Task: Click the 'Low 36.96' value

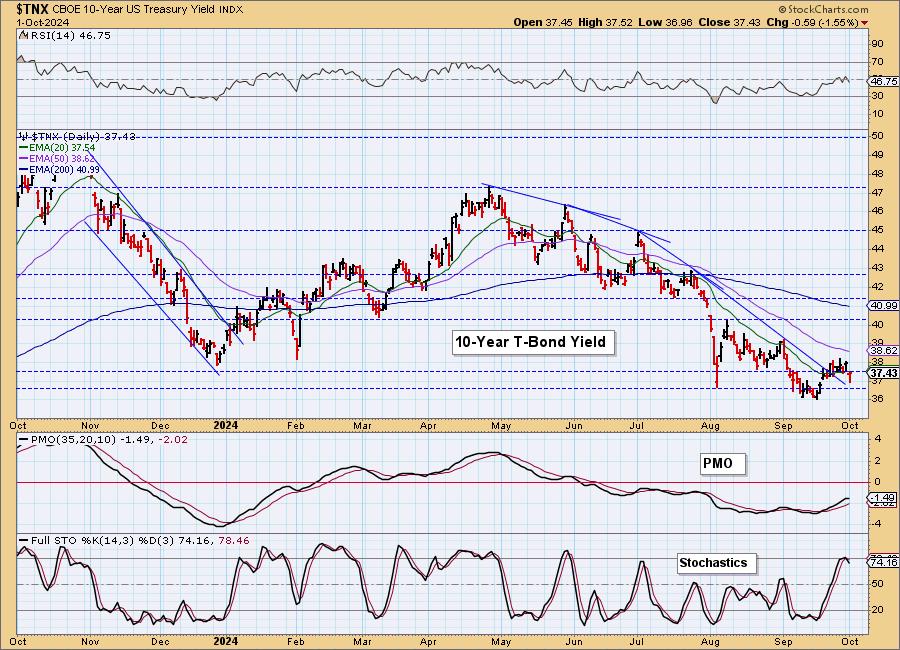Action: tap(665, 22)
